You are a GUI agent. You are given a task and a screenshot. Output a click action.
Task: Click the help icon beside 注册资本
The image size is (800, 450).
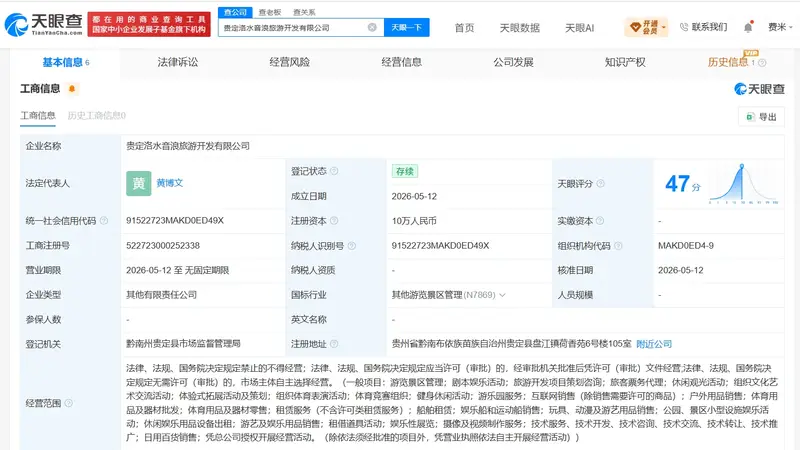pos(334,220)
